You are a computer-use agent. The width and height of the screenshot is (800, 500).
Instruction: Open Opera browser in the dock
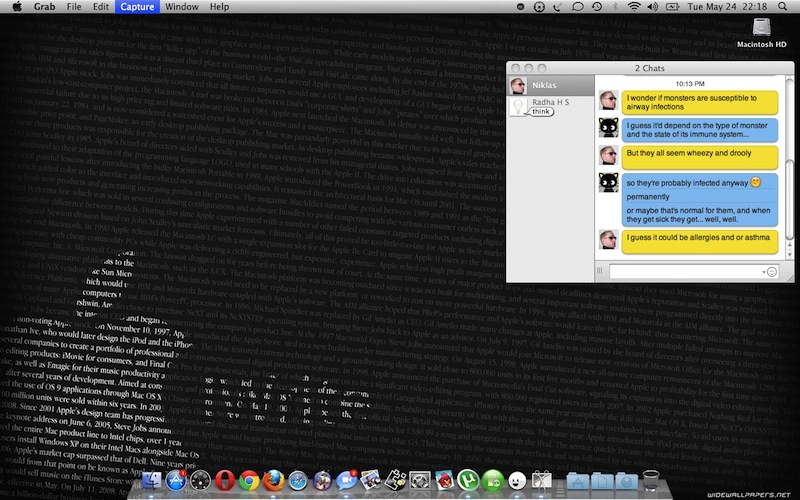pyautogui.click(x=223, y=481)
